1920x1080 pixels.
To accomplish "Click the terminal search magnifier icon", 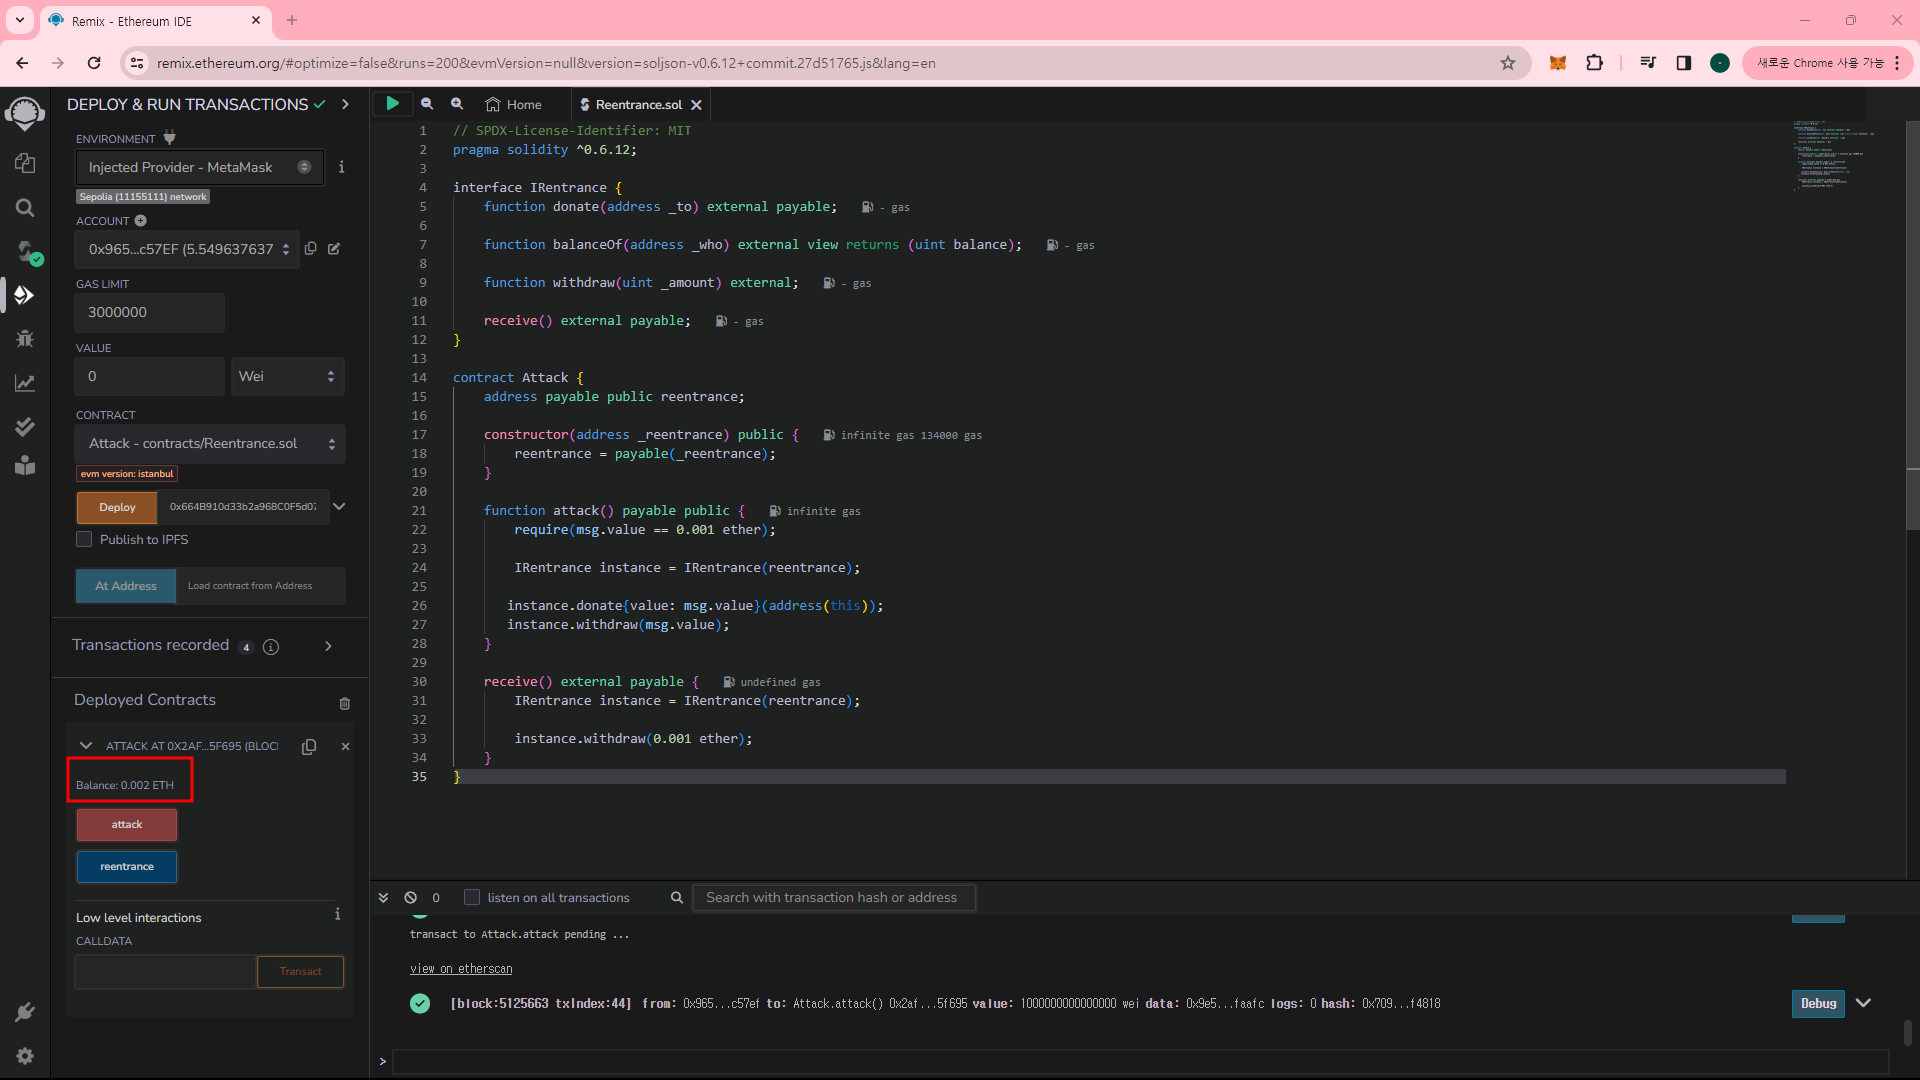I will click(x=677, y=898).
